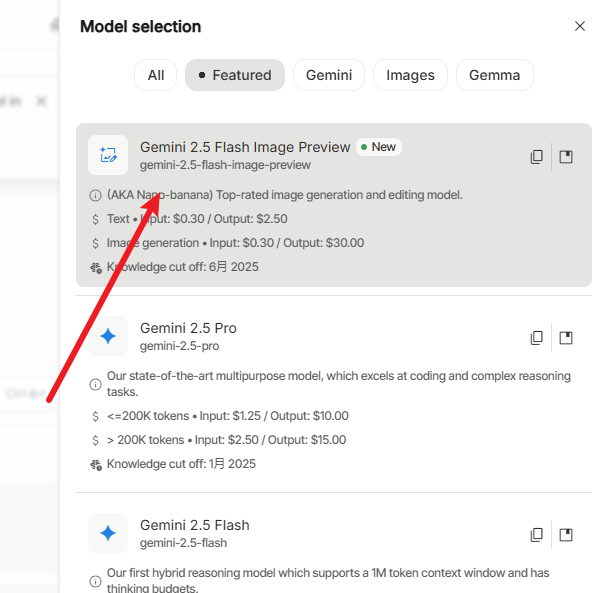Copy the gemini-2.5-flash-image-preview model ID
Screen dimensions: 603x593
coord(536,157)
